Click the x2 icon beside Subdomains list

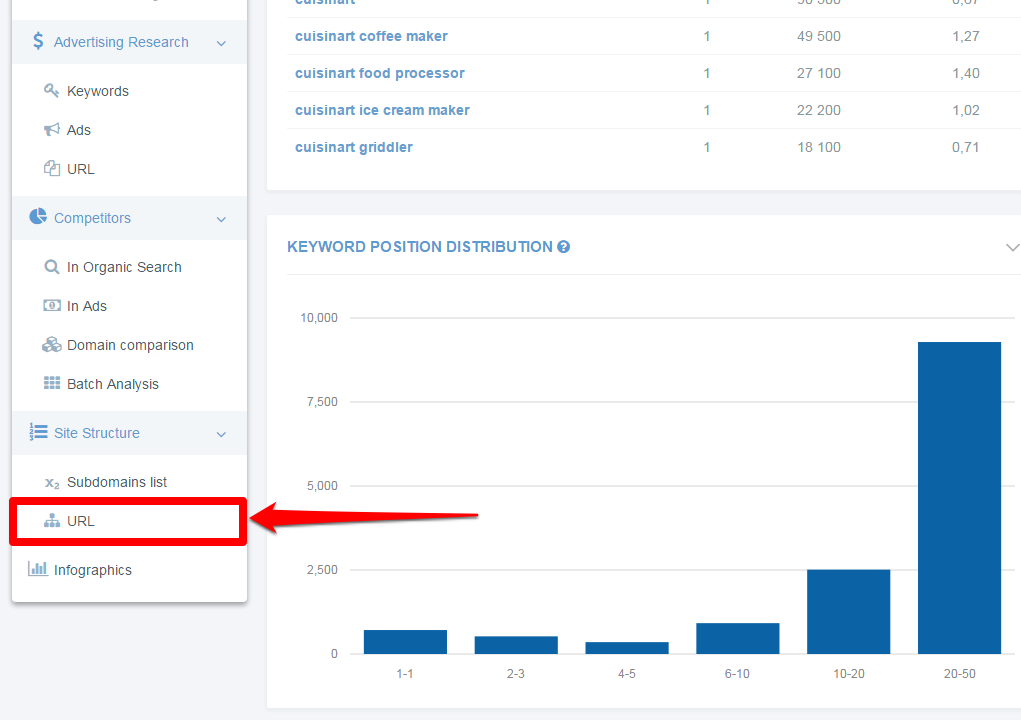click(52, 482)
